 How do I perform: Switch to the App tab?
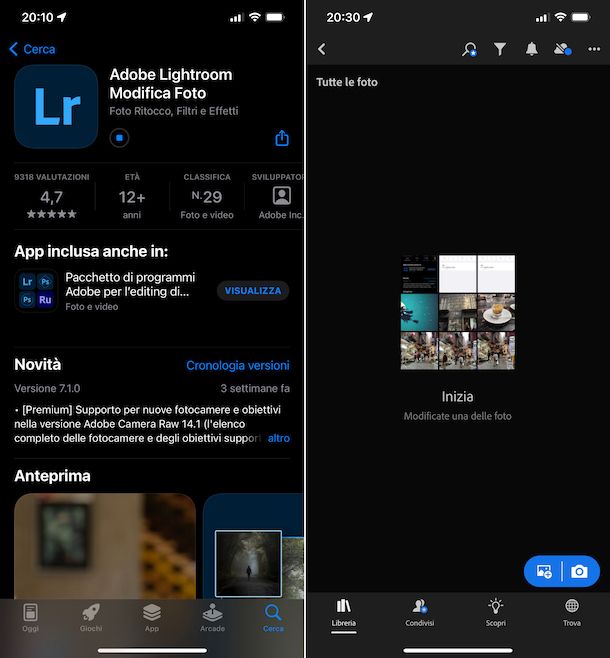(x=151, y=617)
